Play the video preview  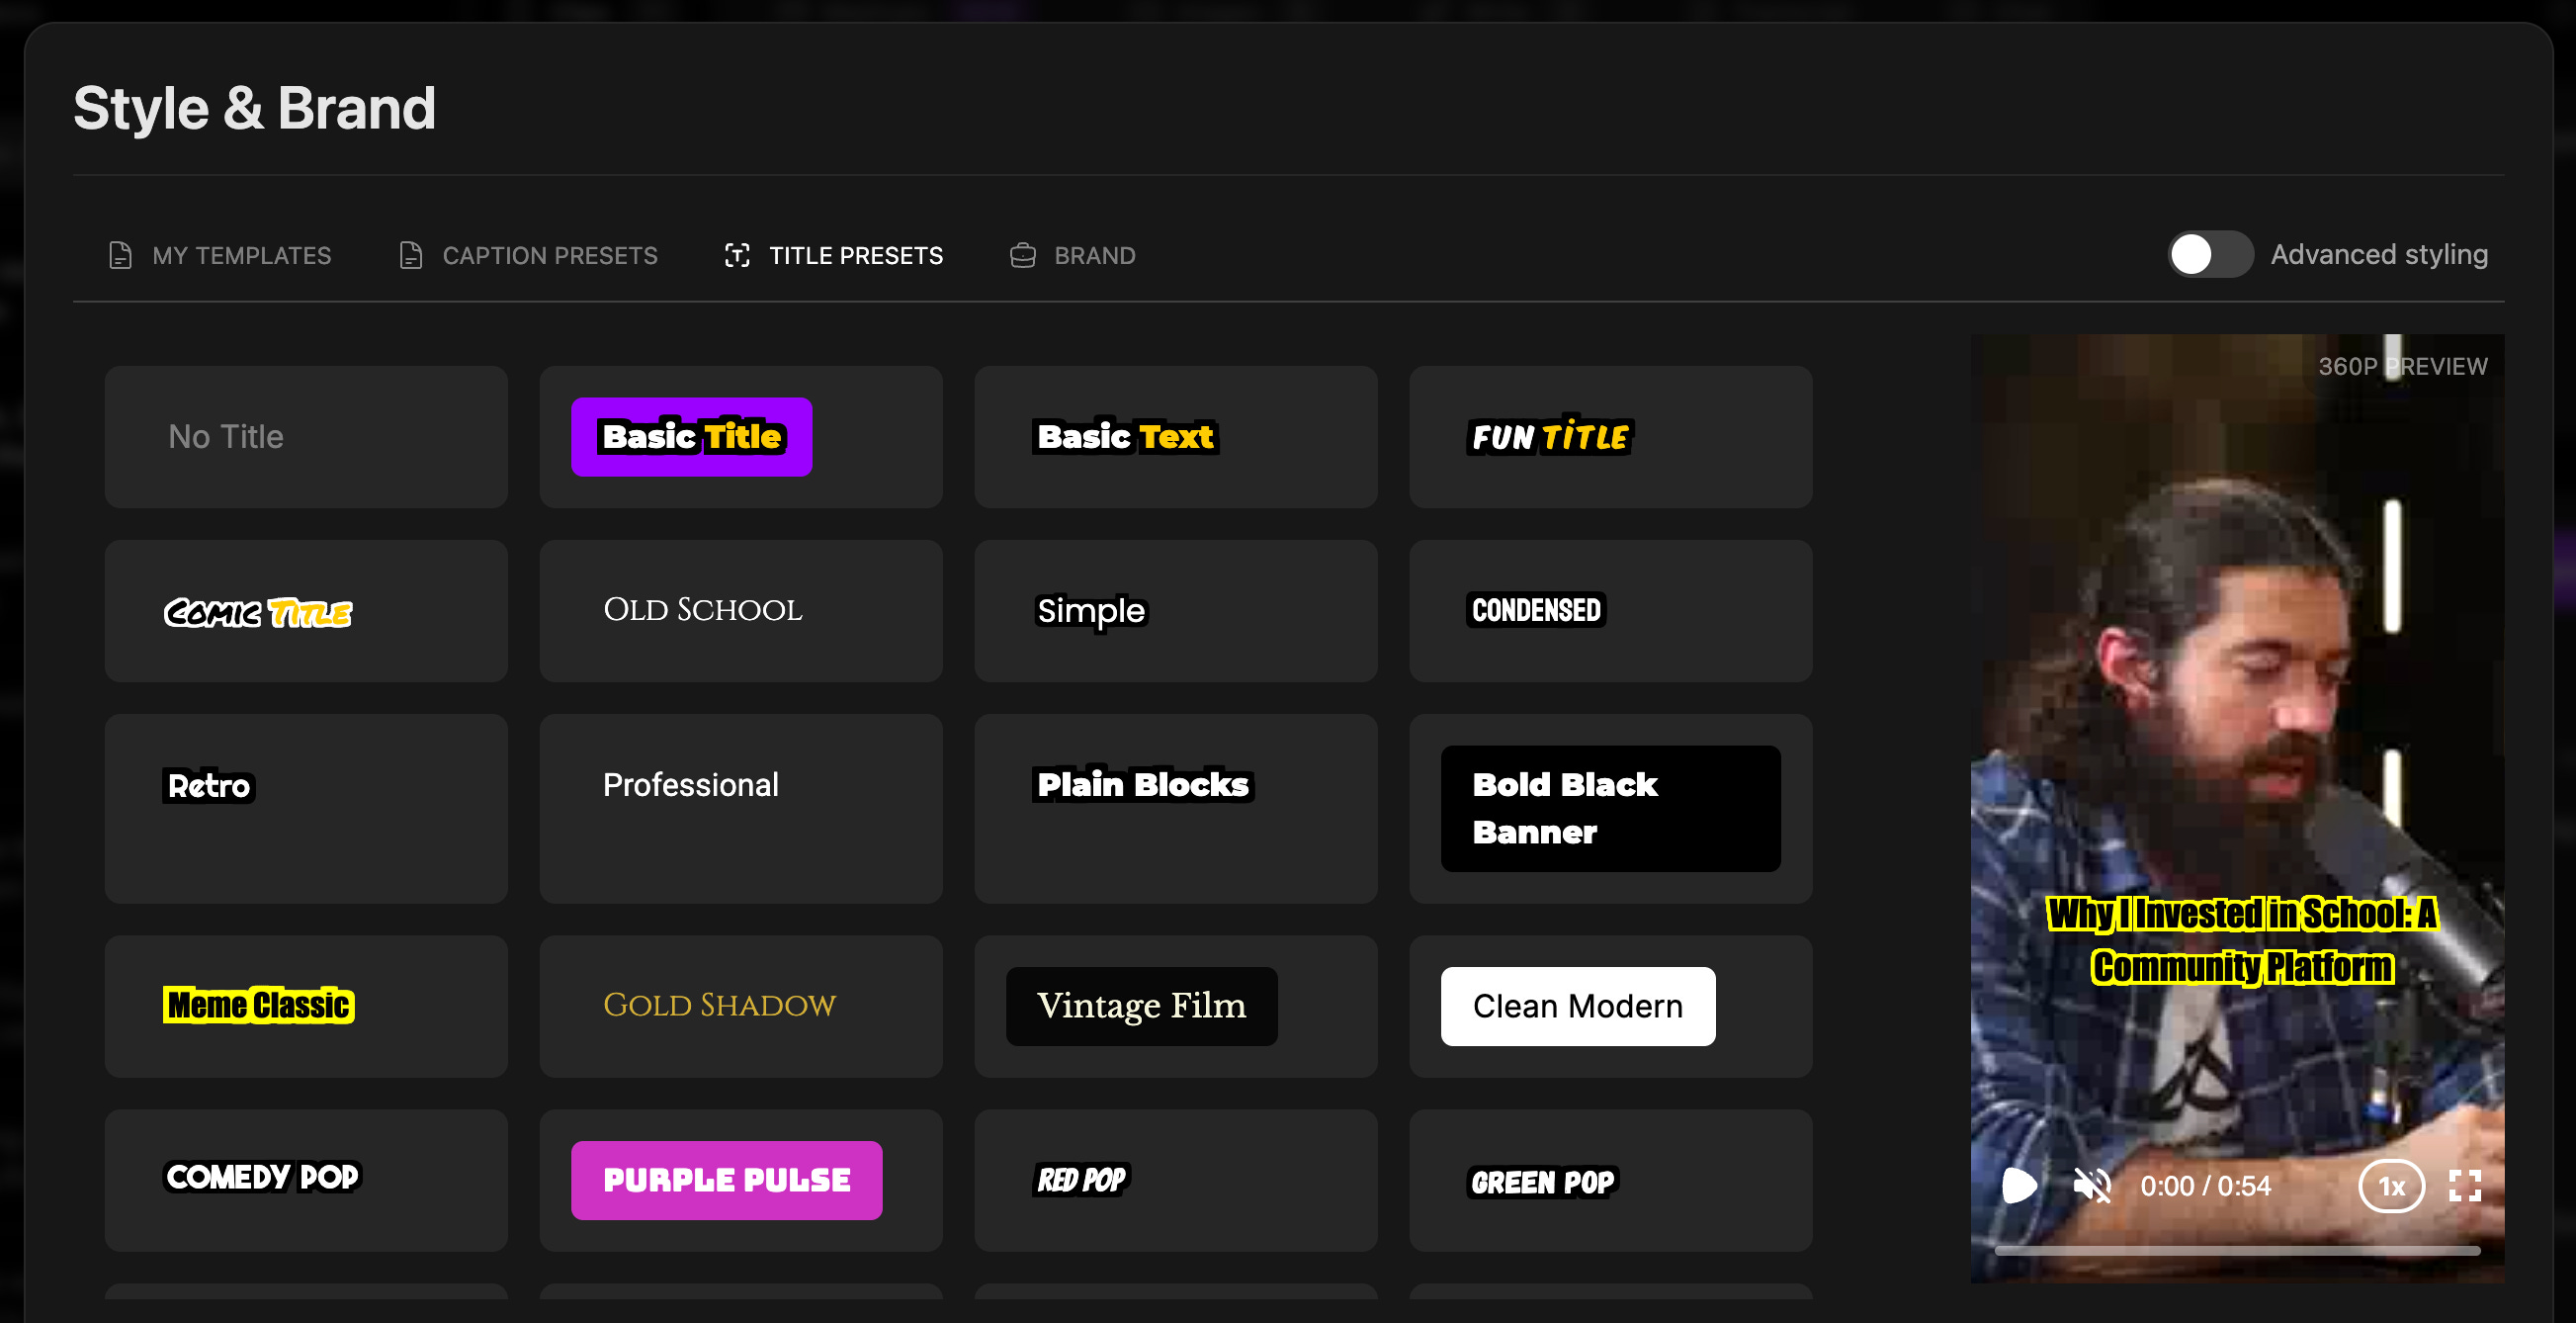pos(2018,1186)
